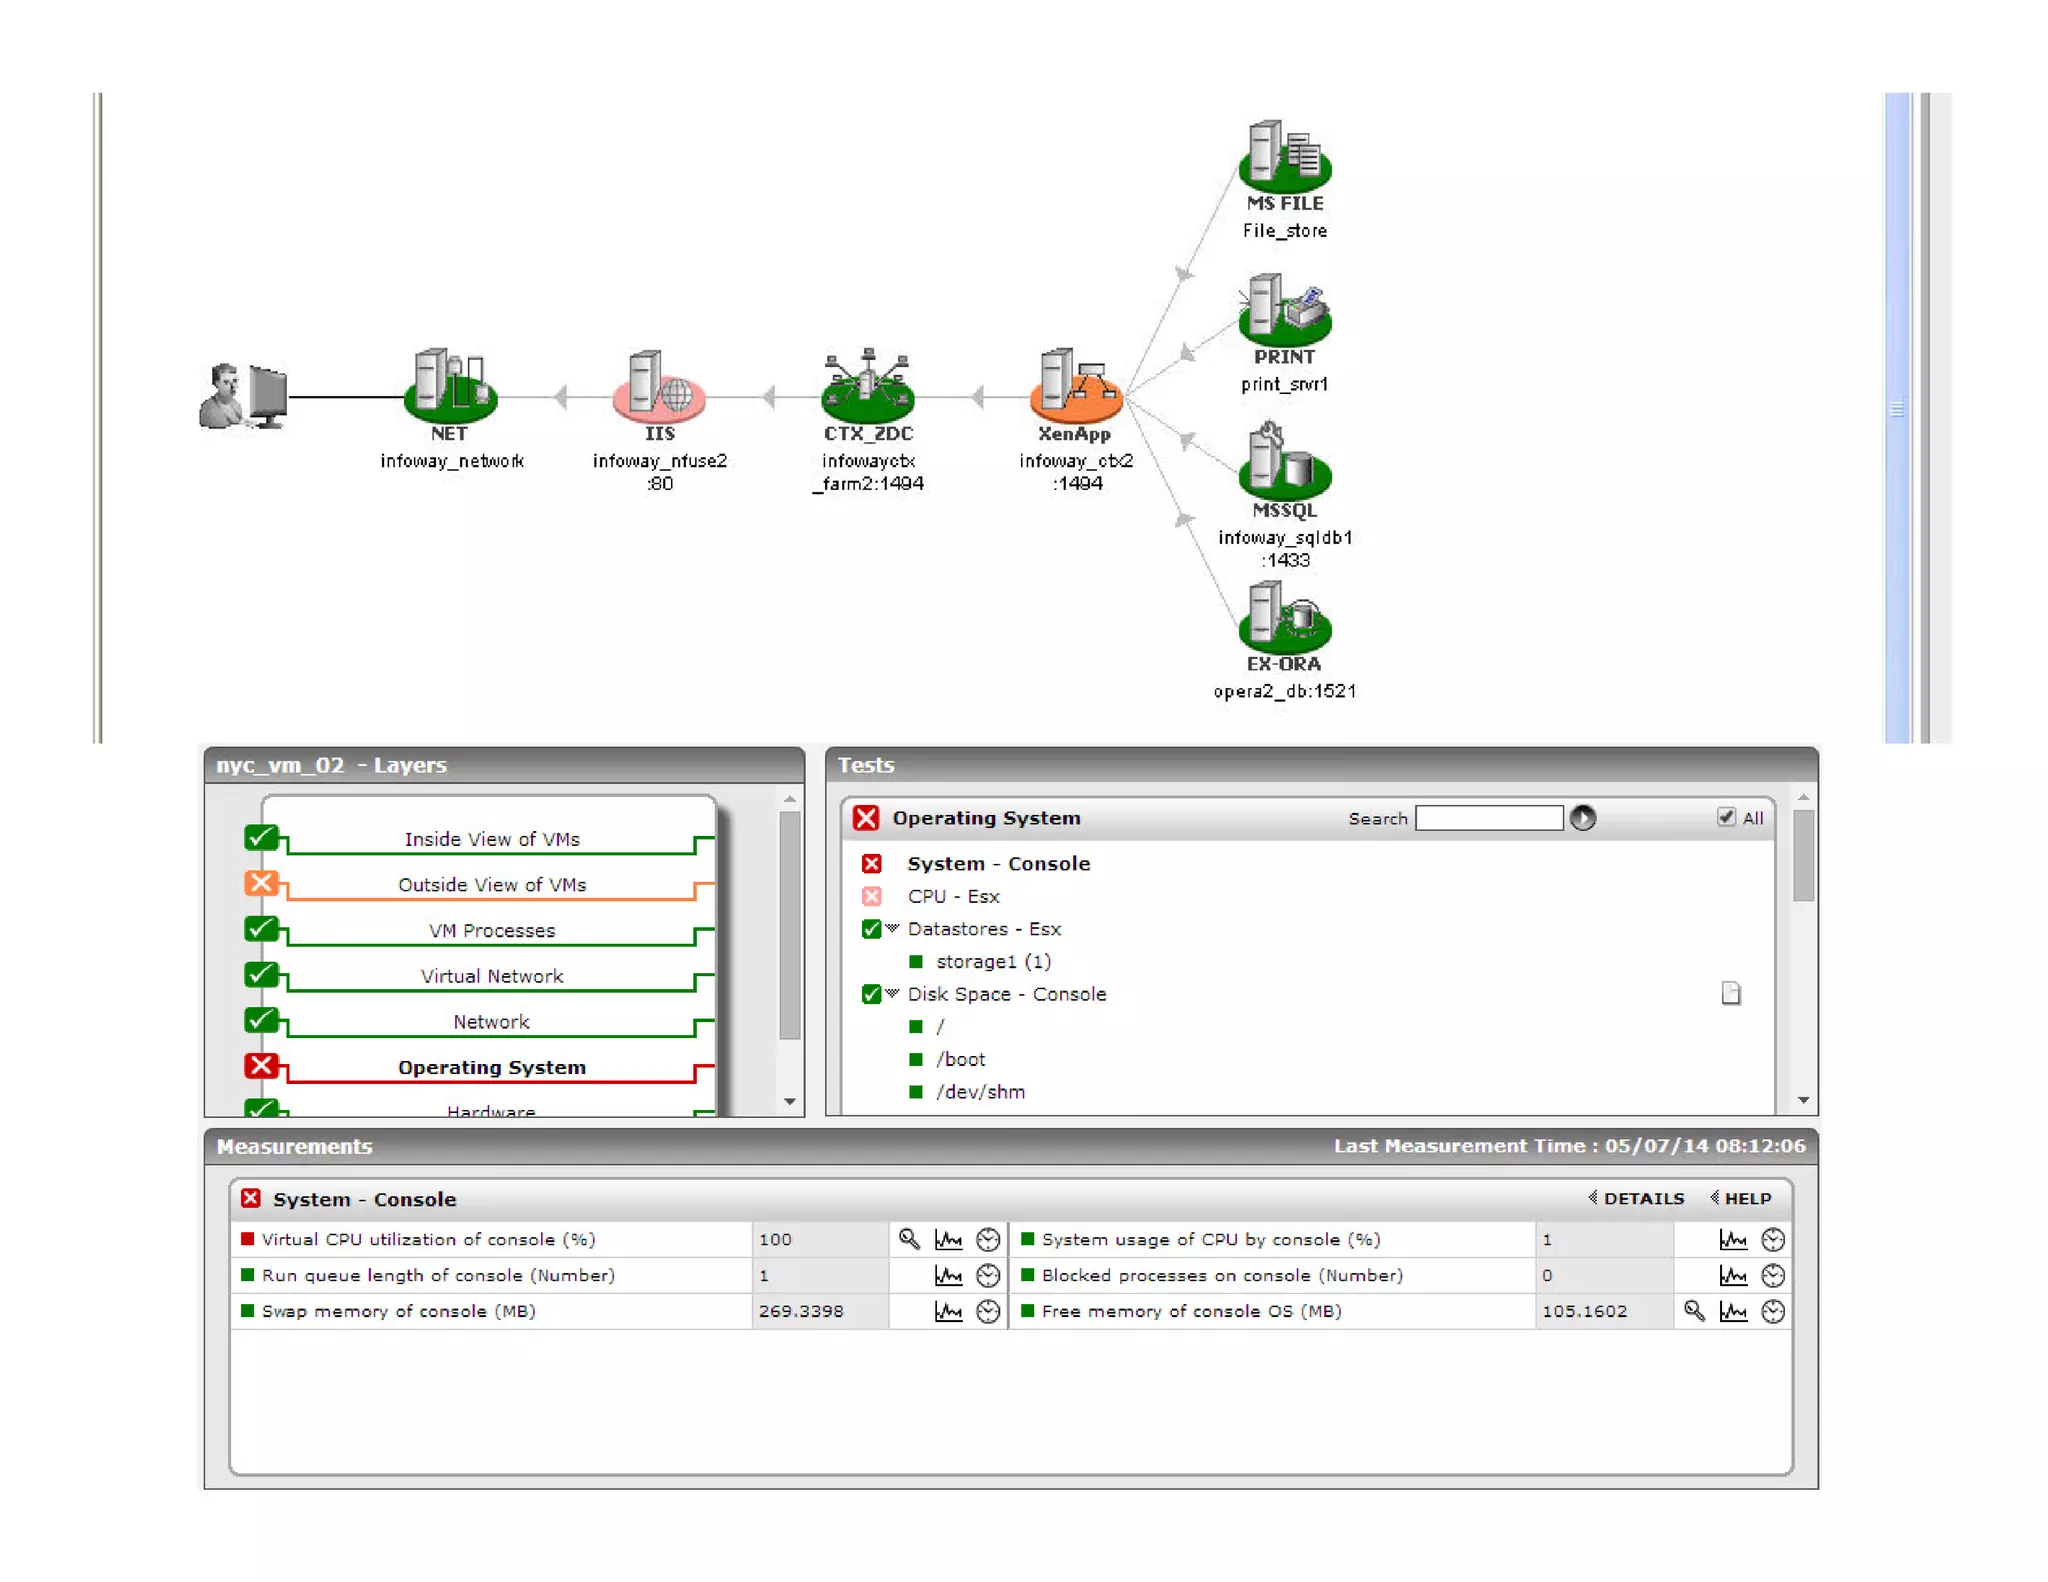Image resolution: width=2048 pixels, height=1582 pixels.
Task: Toggle the All checkbox in Tests
Action: tap(1725, 817)
